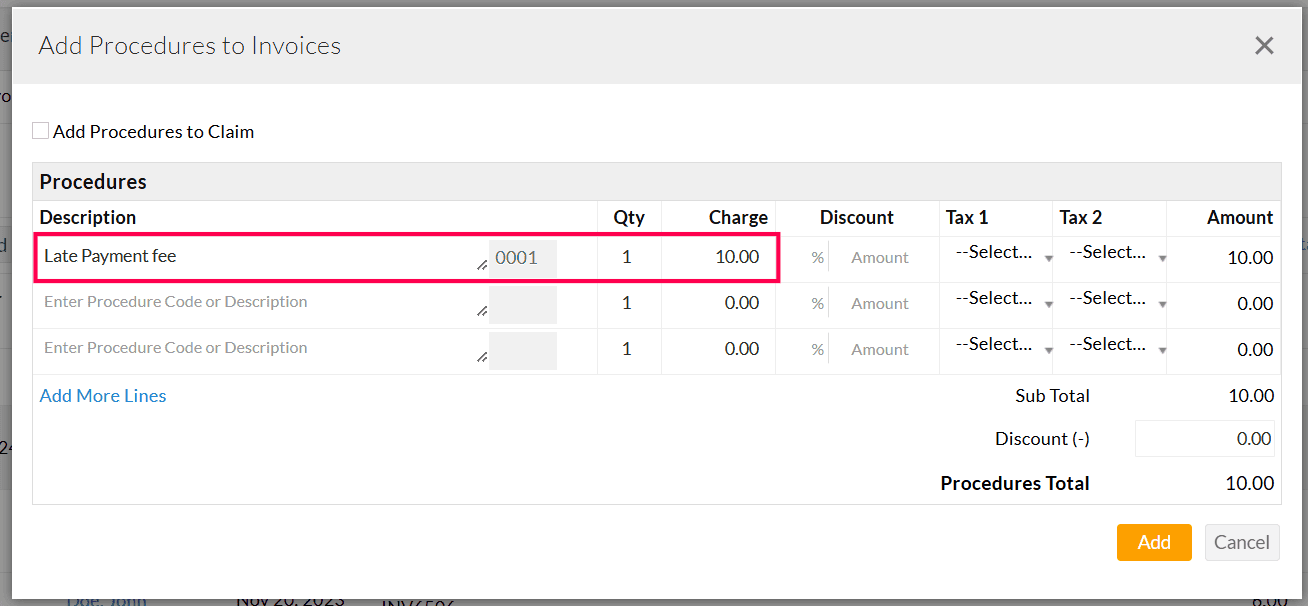Click the Late Payment fee description field
Image resolution: width=1308 pixels, height=606 pixels.
click(x=250, y=256)
